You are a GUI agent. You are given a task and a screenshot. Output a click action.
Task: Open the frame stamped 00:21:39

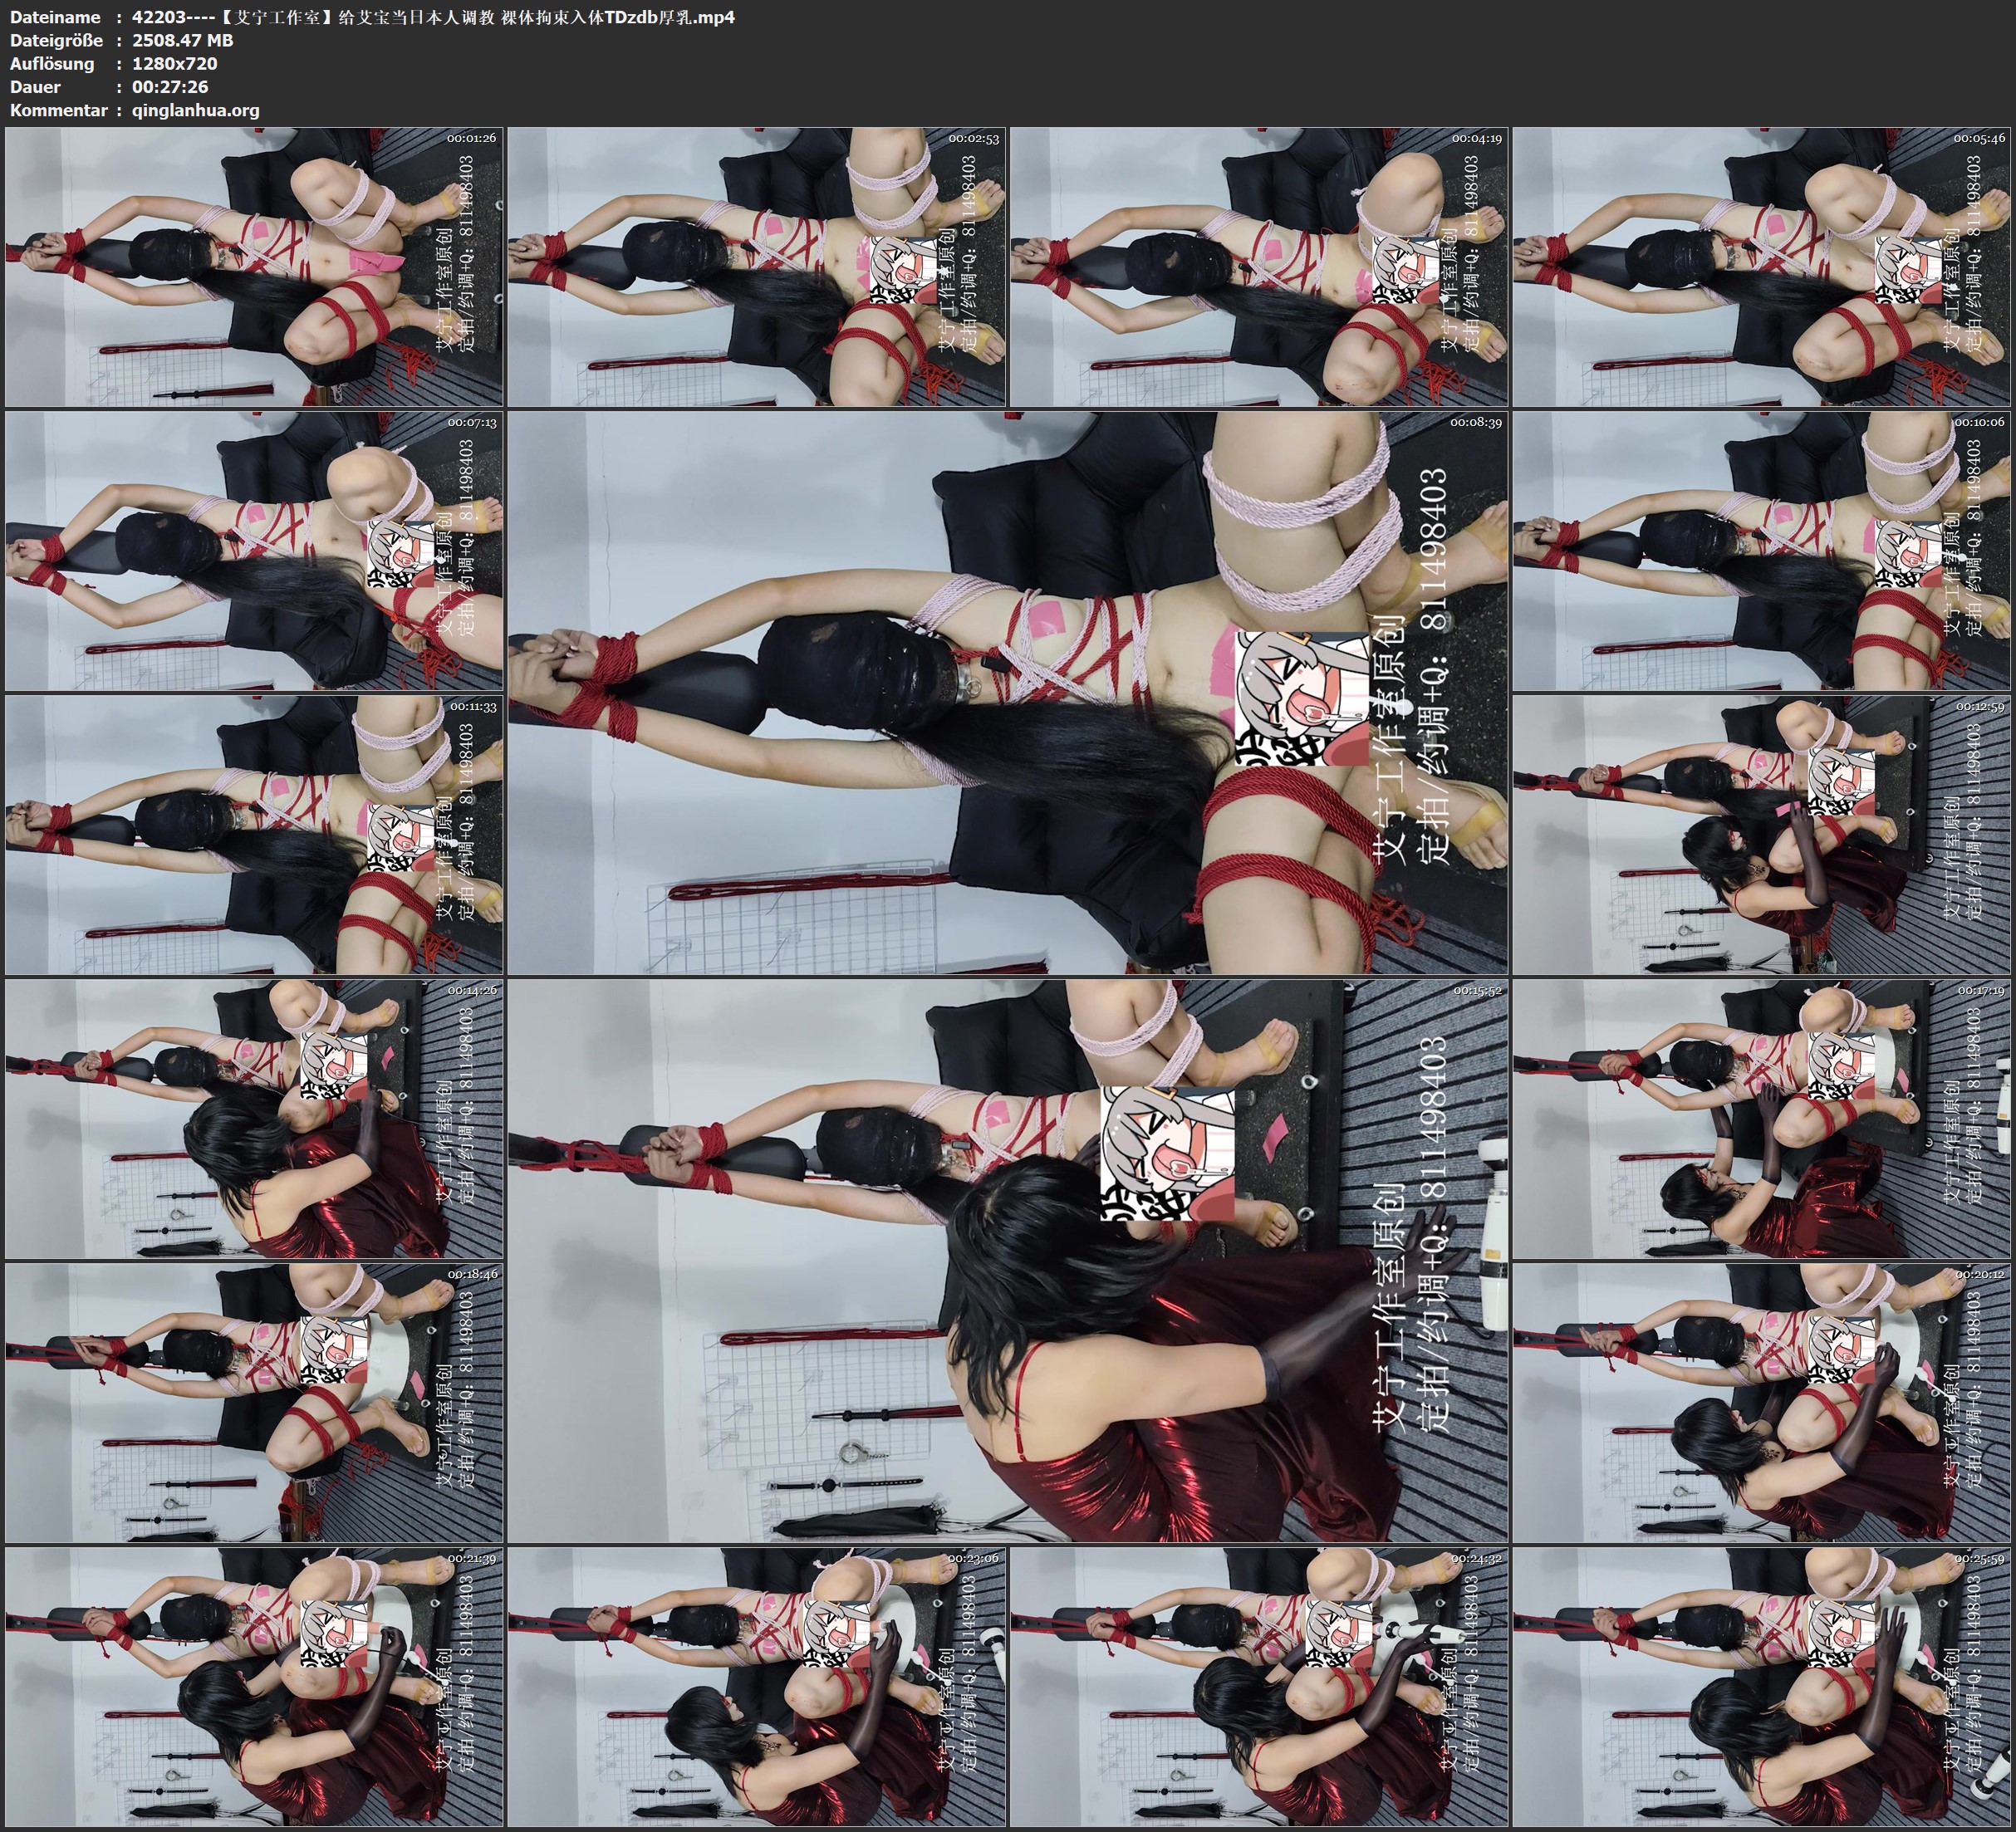254,1686
